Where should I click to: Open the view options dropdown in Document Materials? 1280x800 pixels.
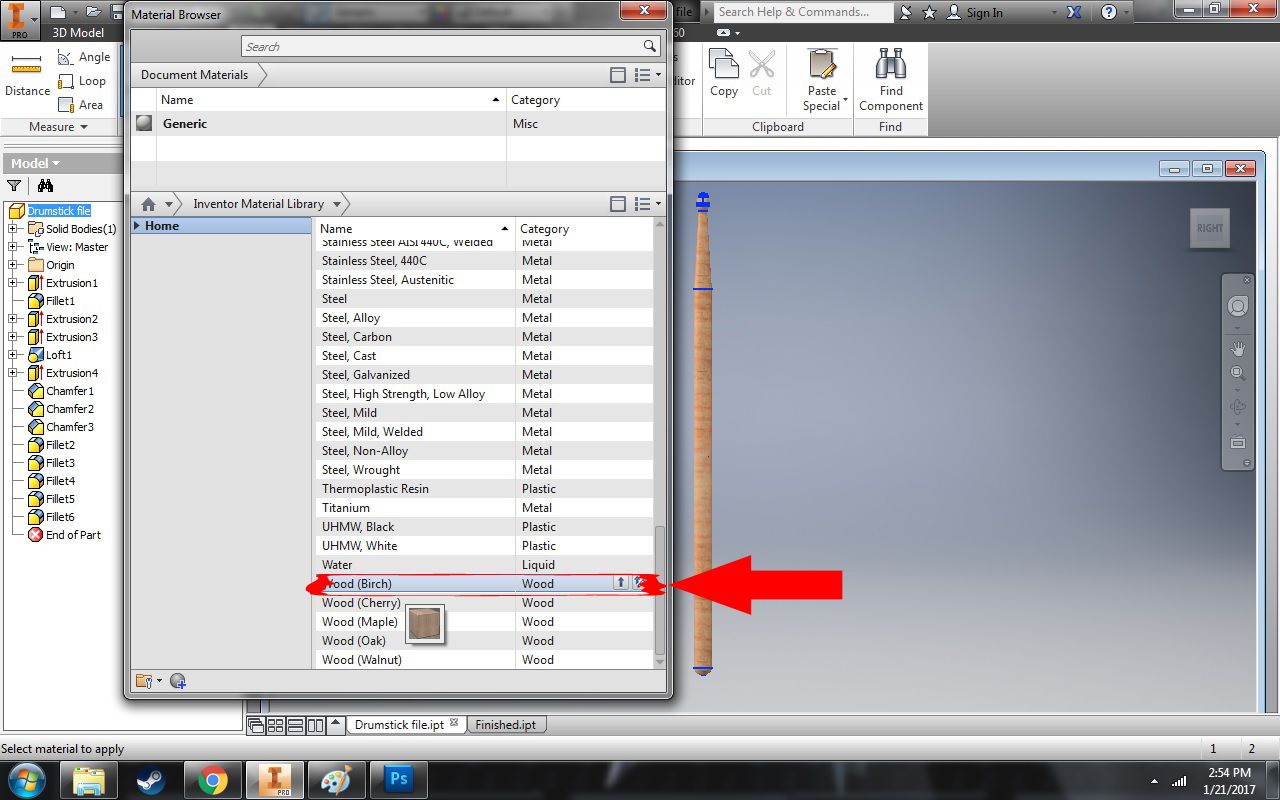click(646, 75)
